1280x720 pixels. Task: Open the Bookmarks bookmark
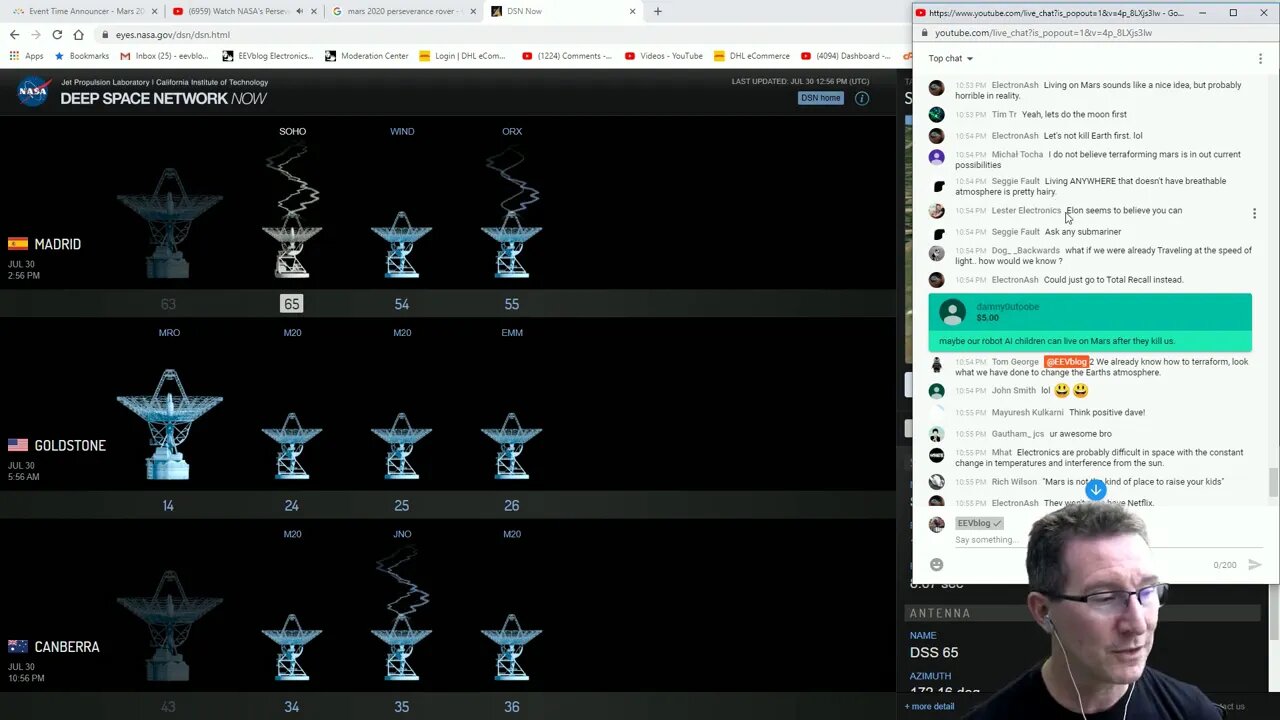[82, 56]
